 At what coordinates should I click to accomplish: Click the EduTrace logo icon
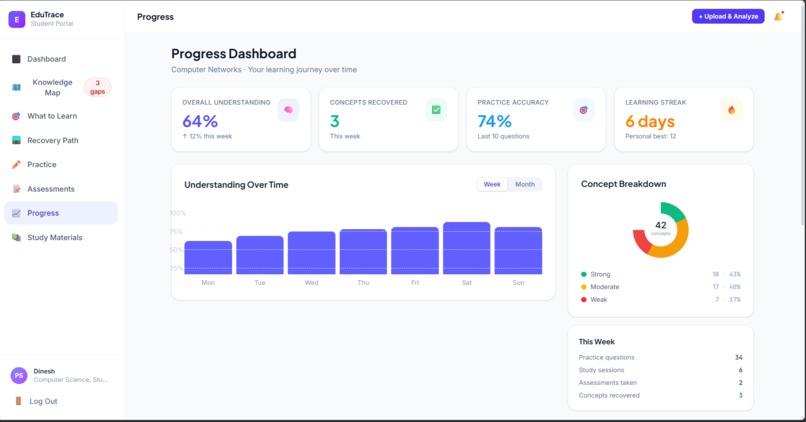16,19
